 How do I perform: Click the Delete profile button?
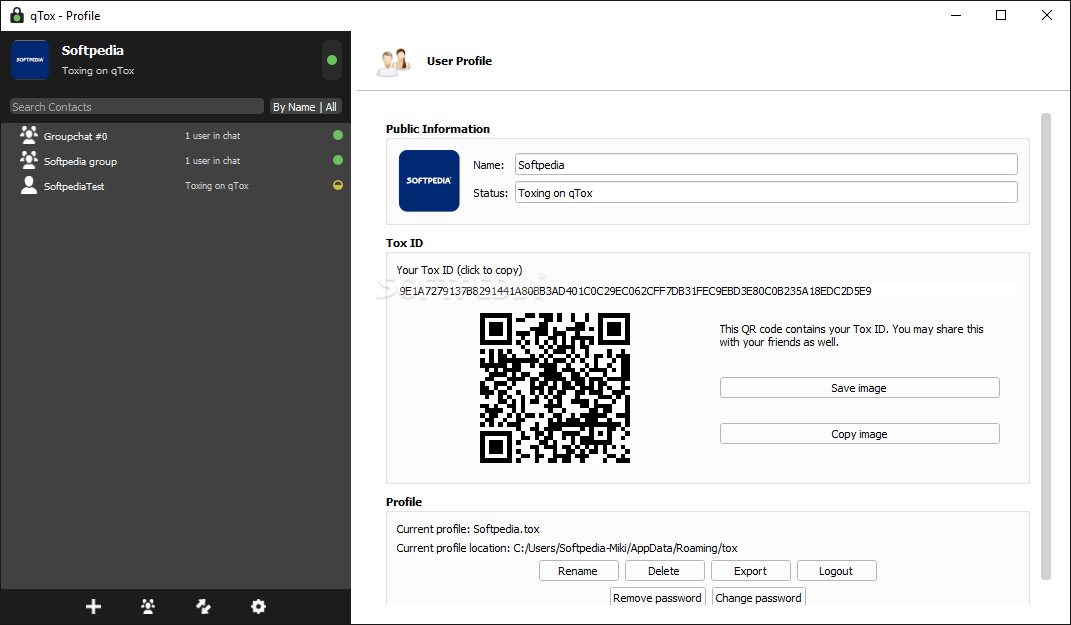click(664, 571)
